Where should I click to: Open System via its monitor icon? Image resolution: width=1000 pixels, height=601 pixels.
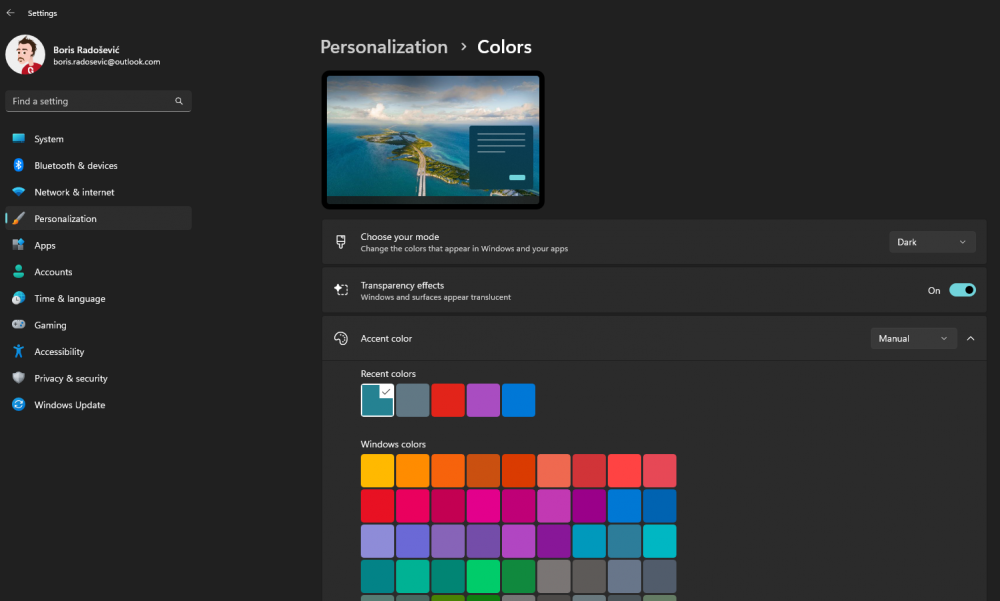pyautogui.click(x=18, y=138)
